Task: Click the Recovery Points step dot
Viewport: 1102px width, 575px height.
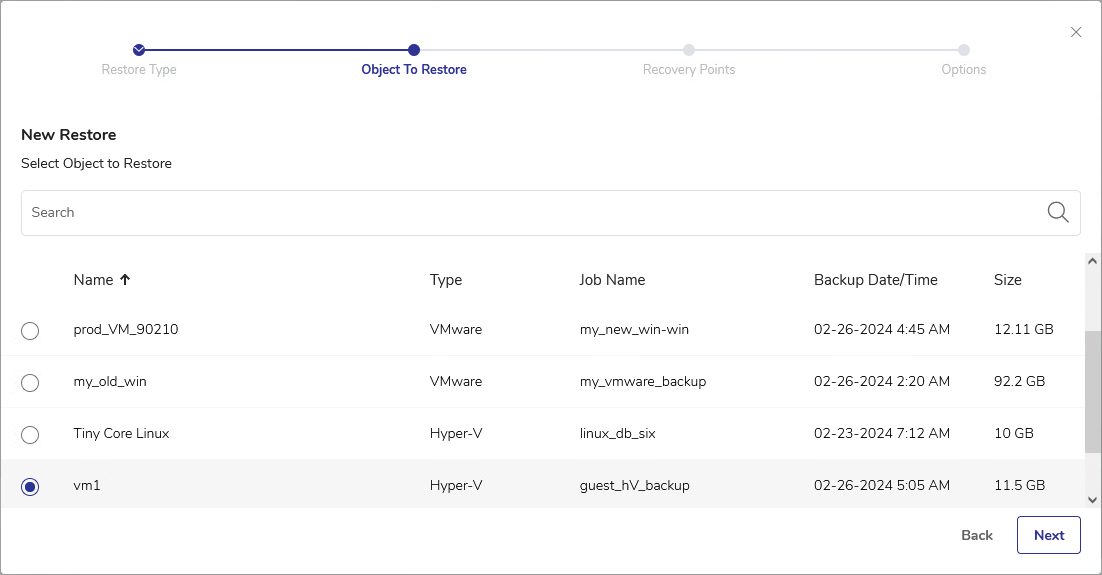Action: 689,50
